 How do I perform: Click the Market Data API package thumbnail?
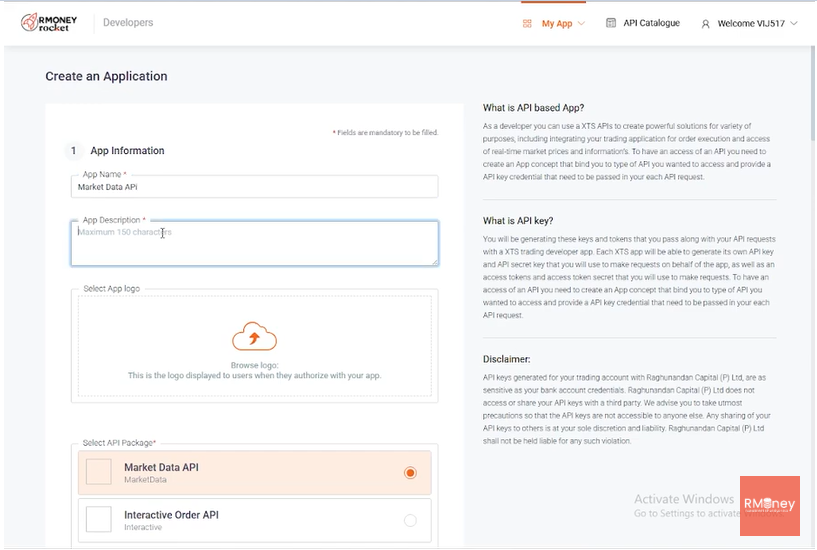99,472
